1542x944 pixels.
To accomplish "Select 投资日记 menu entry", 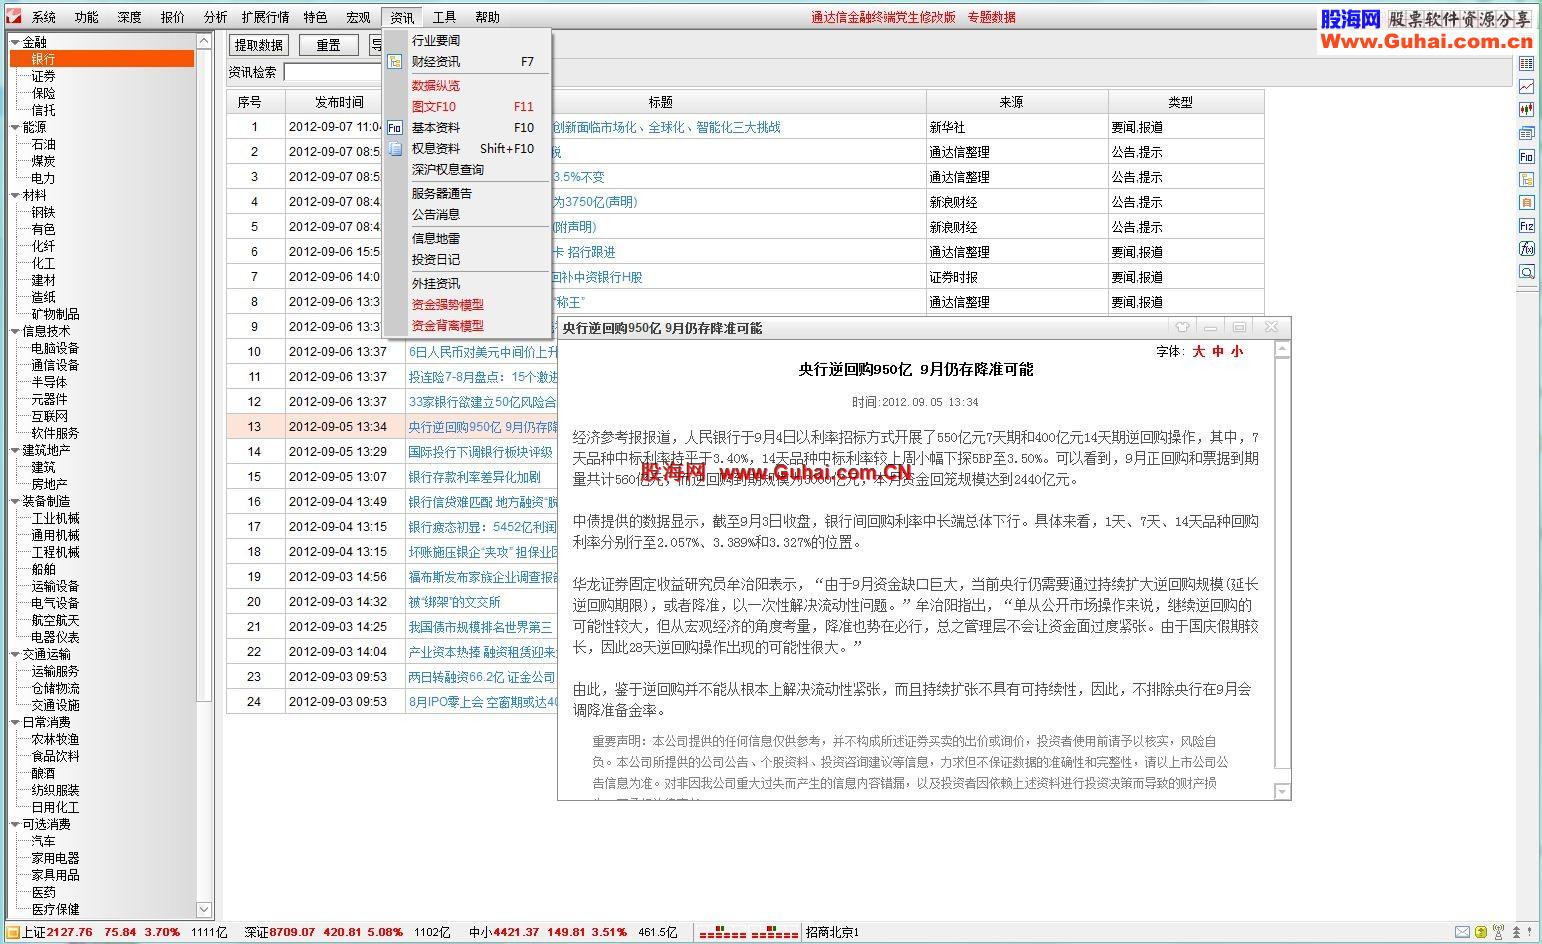I will (x=436, y=260).
